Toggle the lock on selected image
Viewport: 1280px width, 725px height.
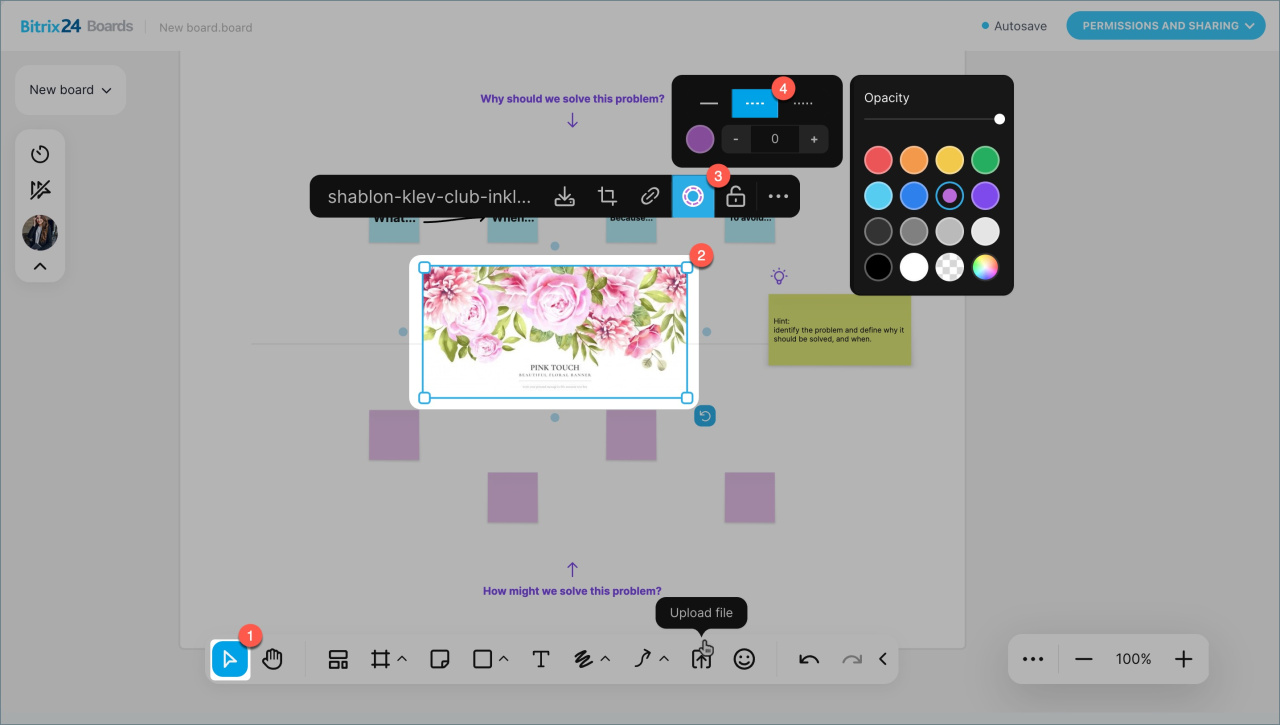click(x=735, y=196)
